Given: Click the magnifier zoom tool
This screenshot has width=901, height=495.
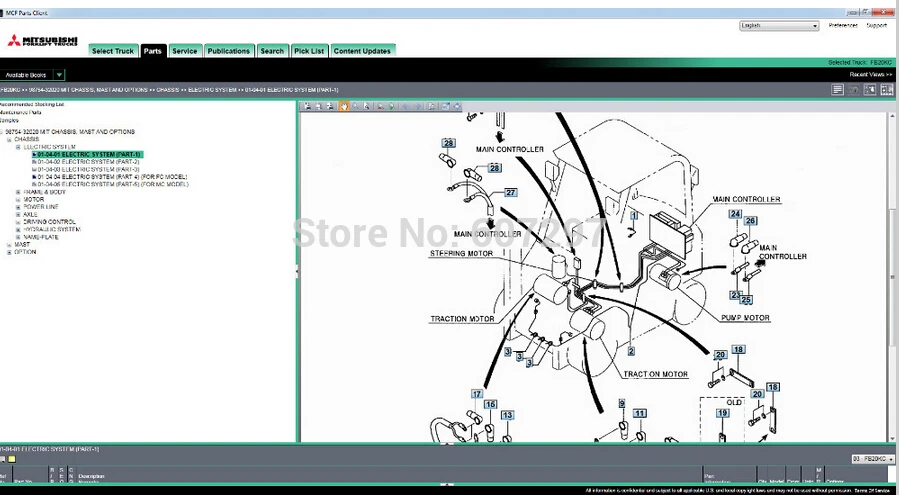Looking at the screenshot, I should 355,106.
